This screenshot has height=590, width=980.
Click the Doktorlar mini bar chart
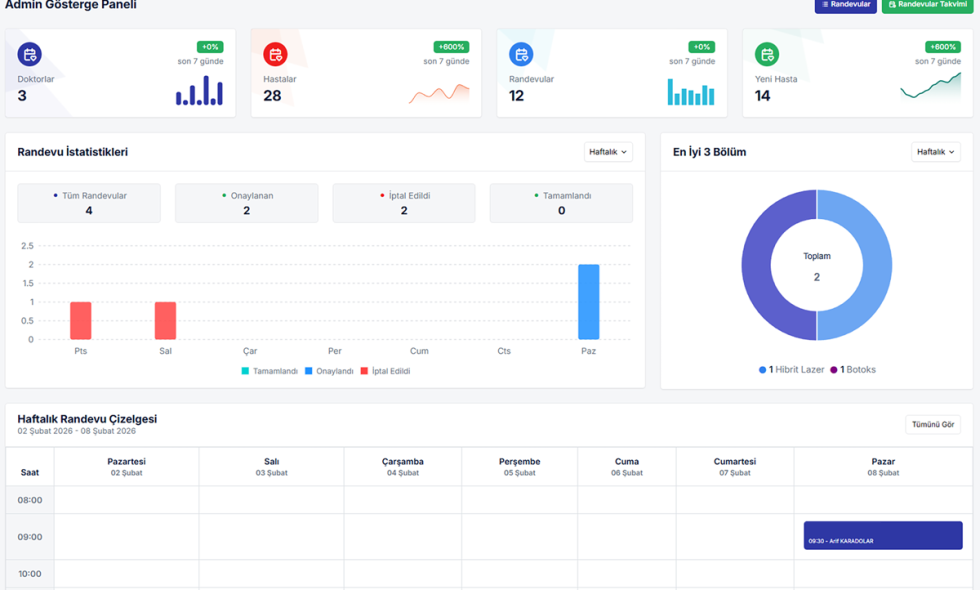tap(199, 91)
